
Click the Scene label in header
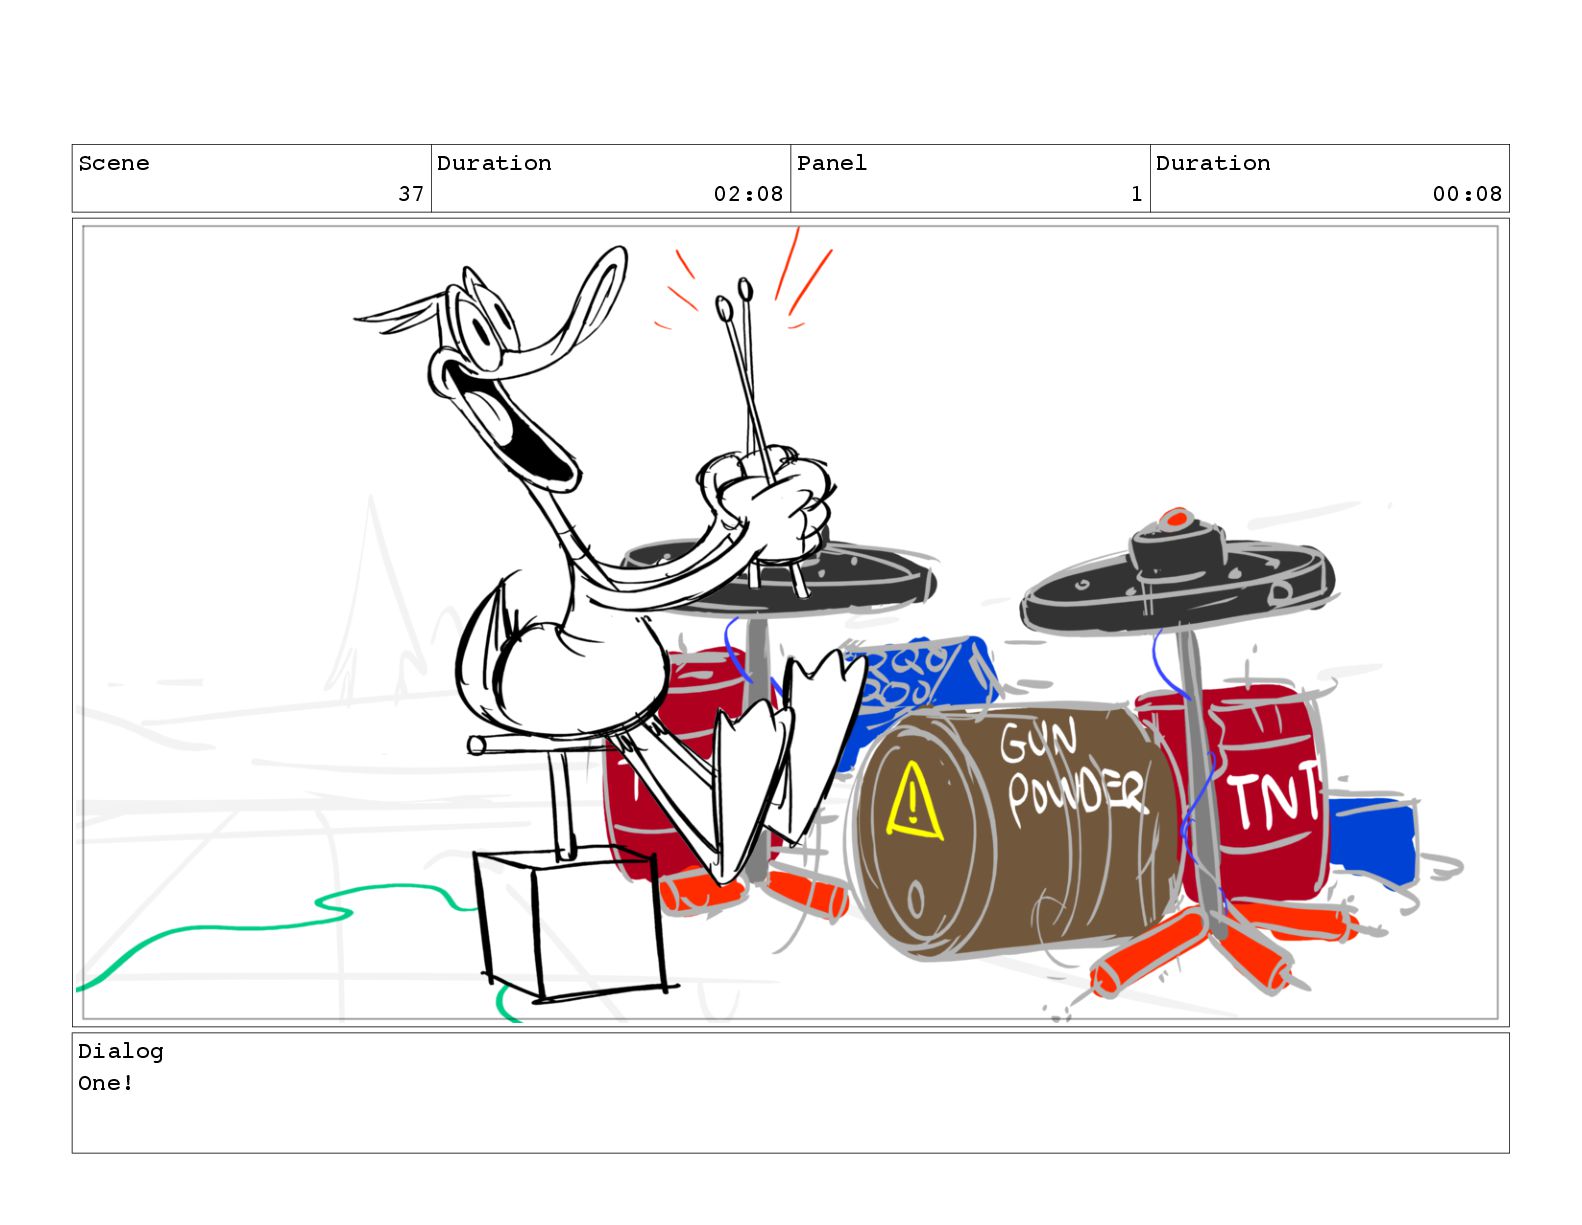point(114,163)
